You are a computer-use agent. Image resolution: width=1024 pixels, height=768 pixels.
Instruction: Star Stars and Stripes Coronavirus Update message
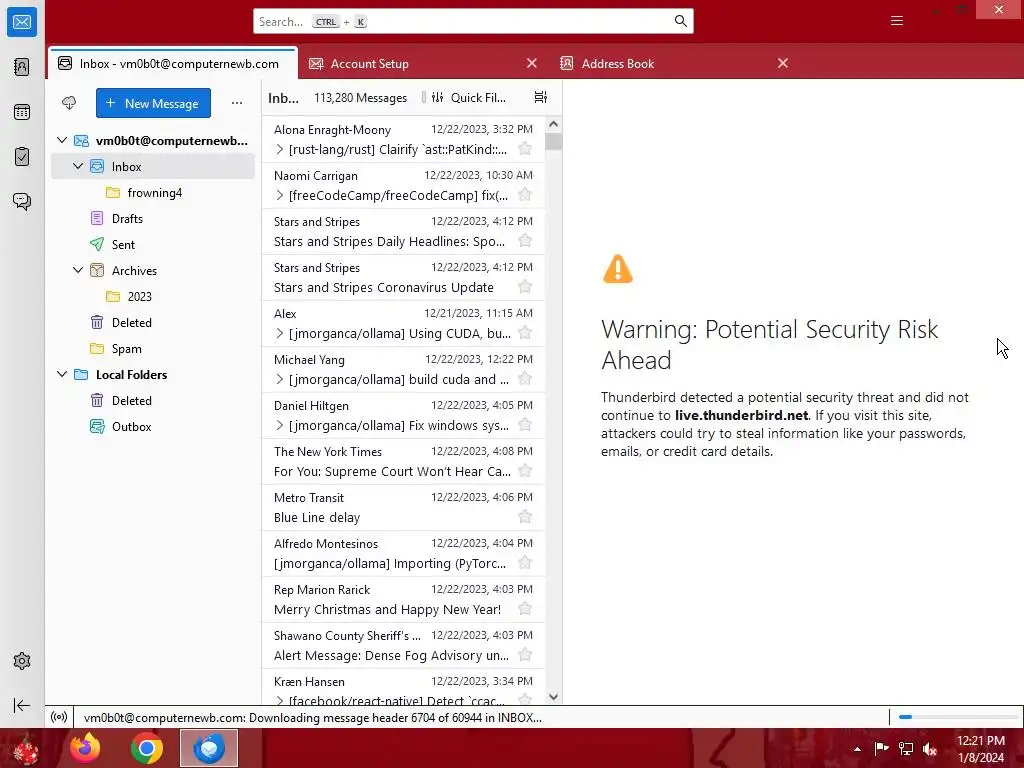524,287
